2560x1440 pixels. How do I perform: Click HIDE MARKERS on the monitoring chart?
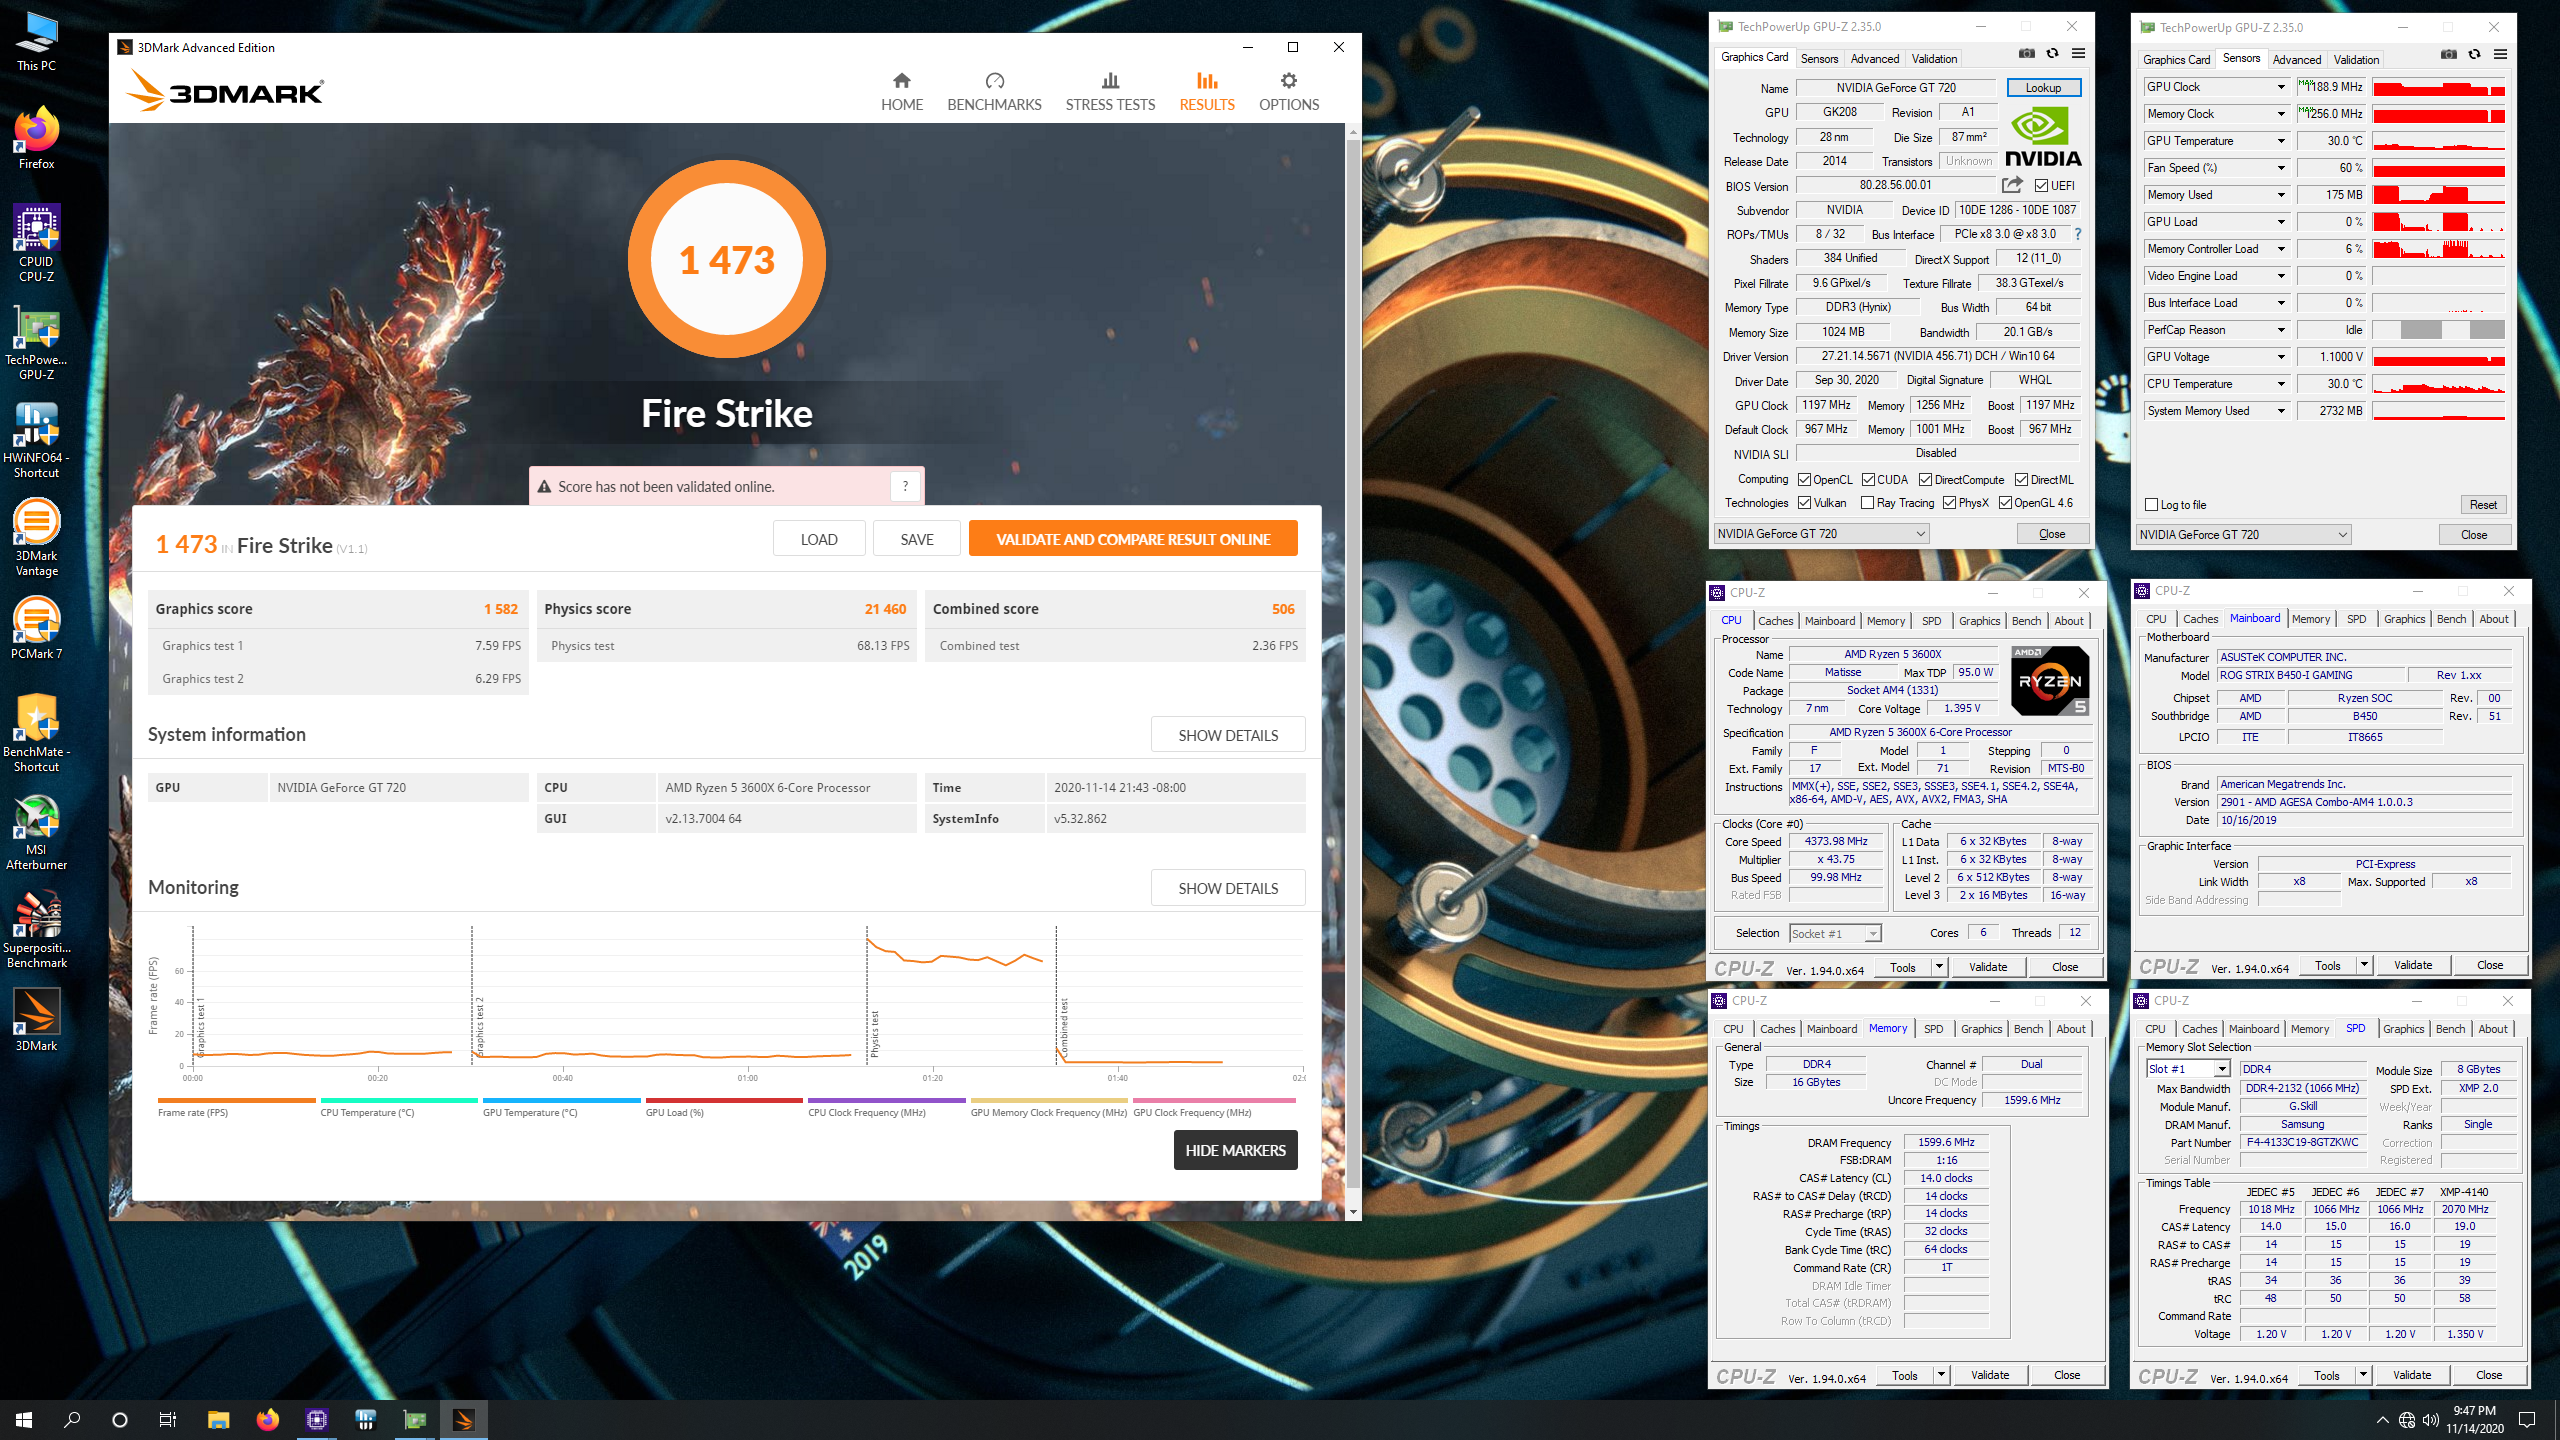click(1236, 1150)
